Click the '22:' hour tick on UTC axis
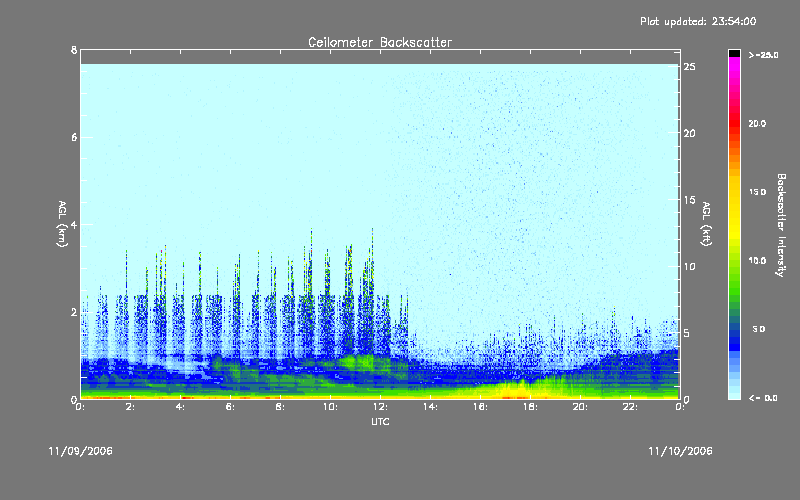The height and width of the screenshot is (500, 800). [x=630, y=407]
